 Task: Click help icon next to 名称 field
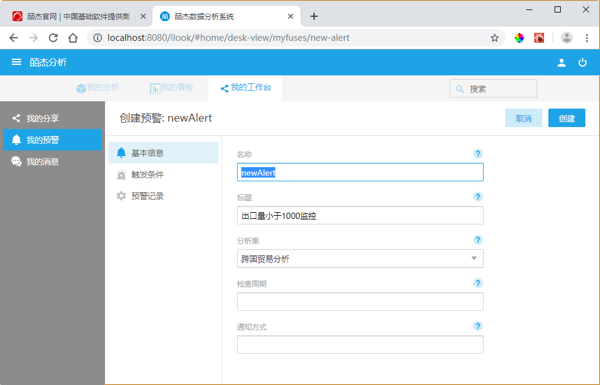click(478, 154)
